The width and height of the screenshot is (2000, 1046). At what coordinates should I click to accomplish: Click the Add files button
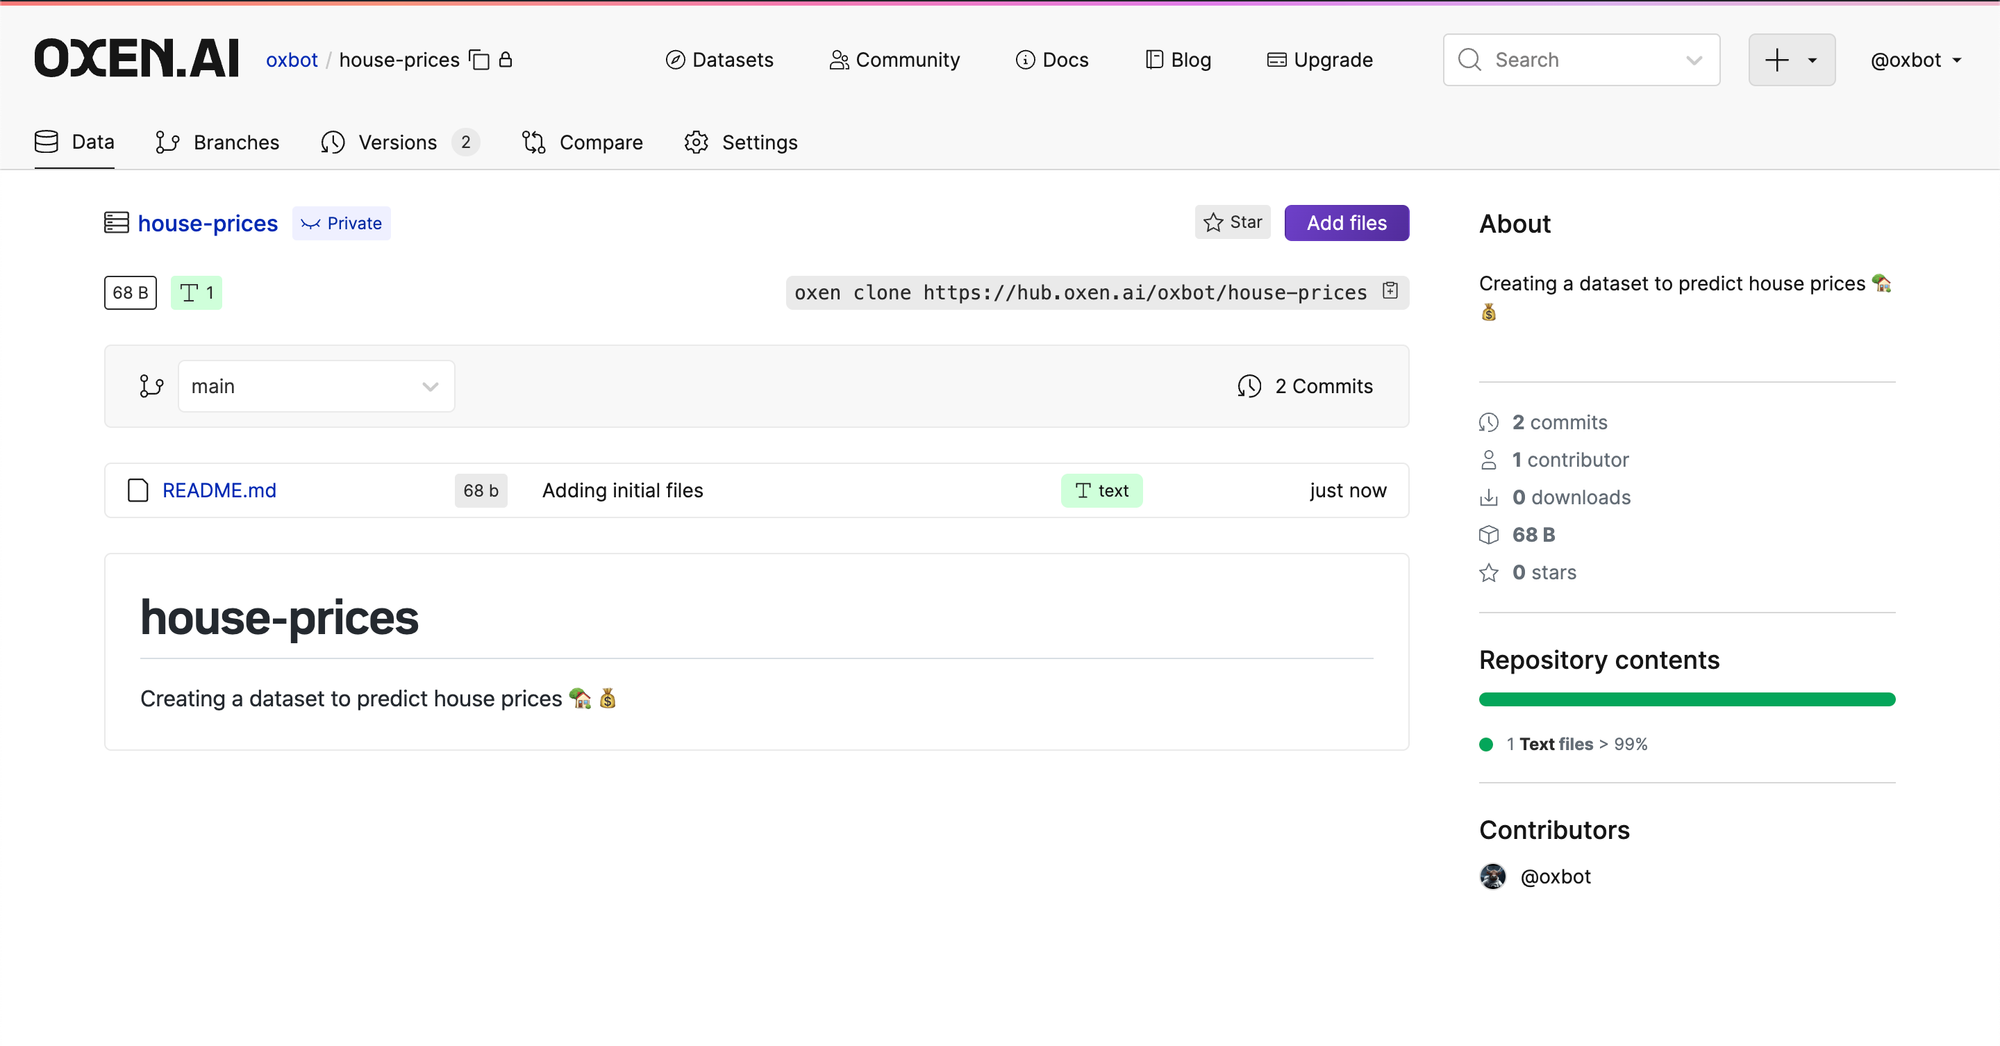pyautogui.click(x=1347, y=223)
